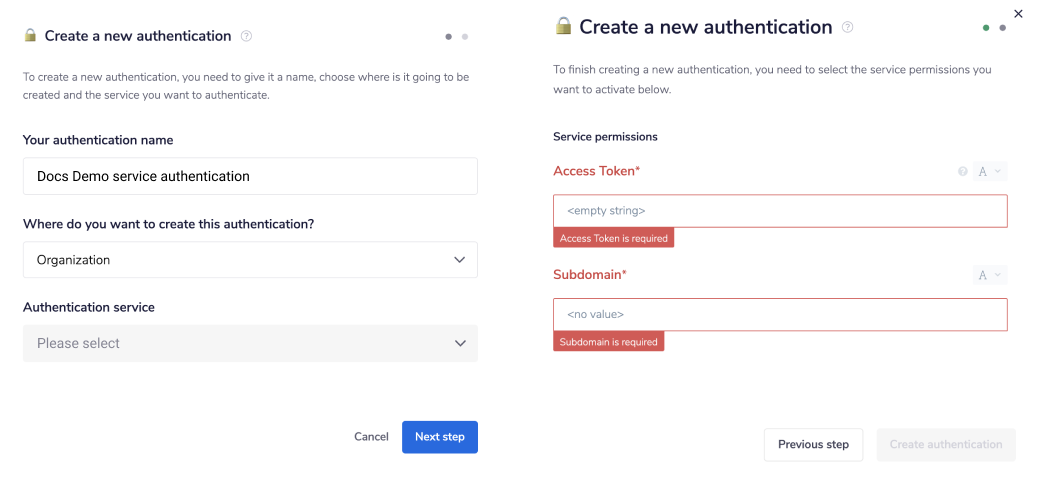This screenshot has width=1040, height=477.
Task: Go back with Previous step button
Action: (813, 445)
